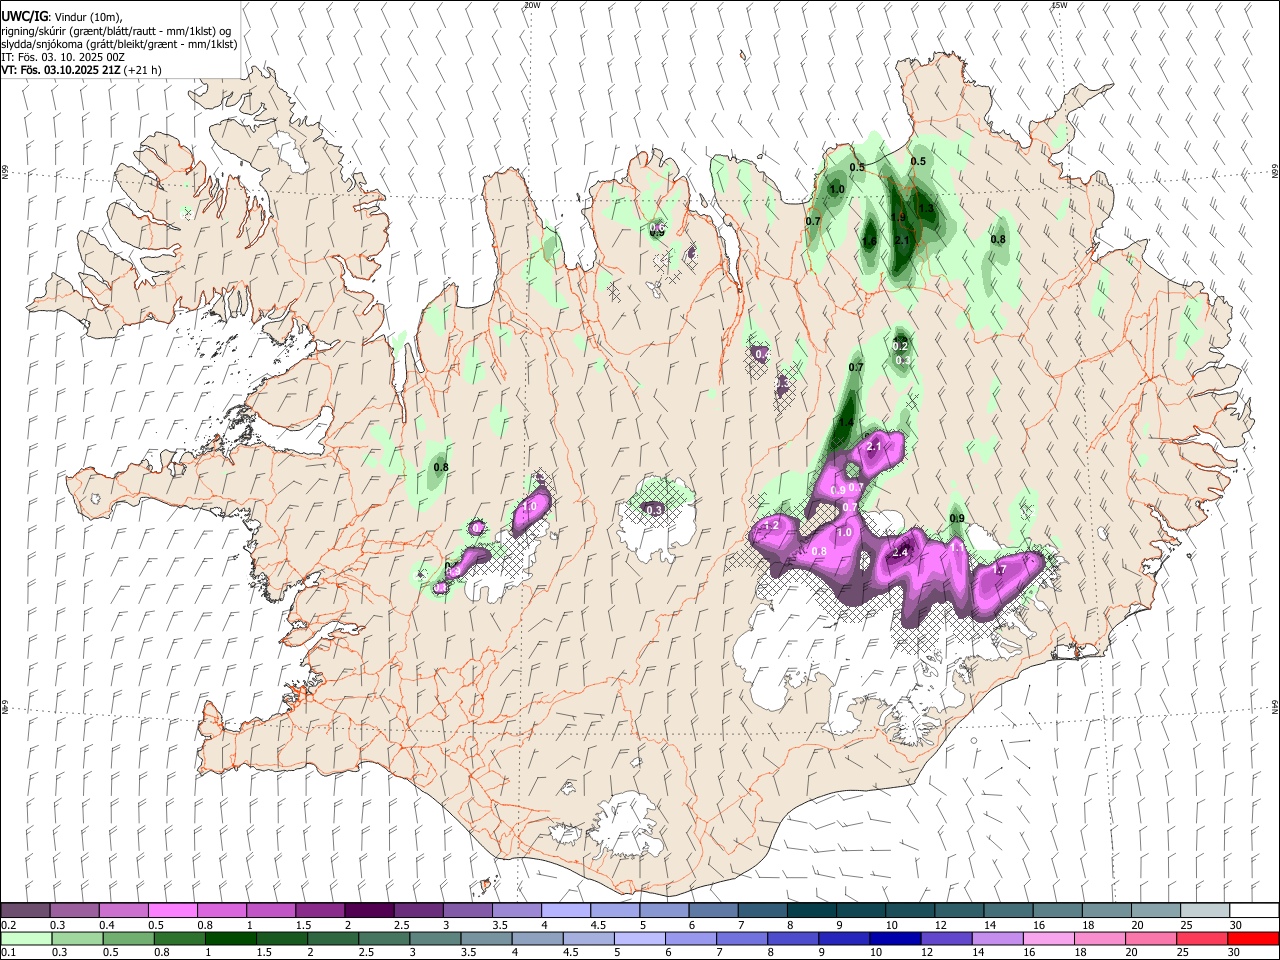The image size is (1280, 960).
Task: Click the snow legend swatch between 9 and 10
Action: [859, 910]
